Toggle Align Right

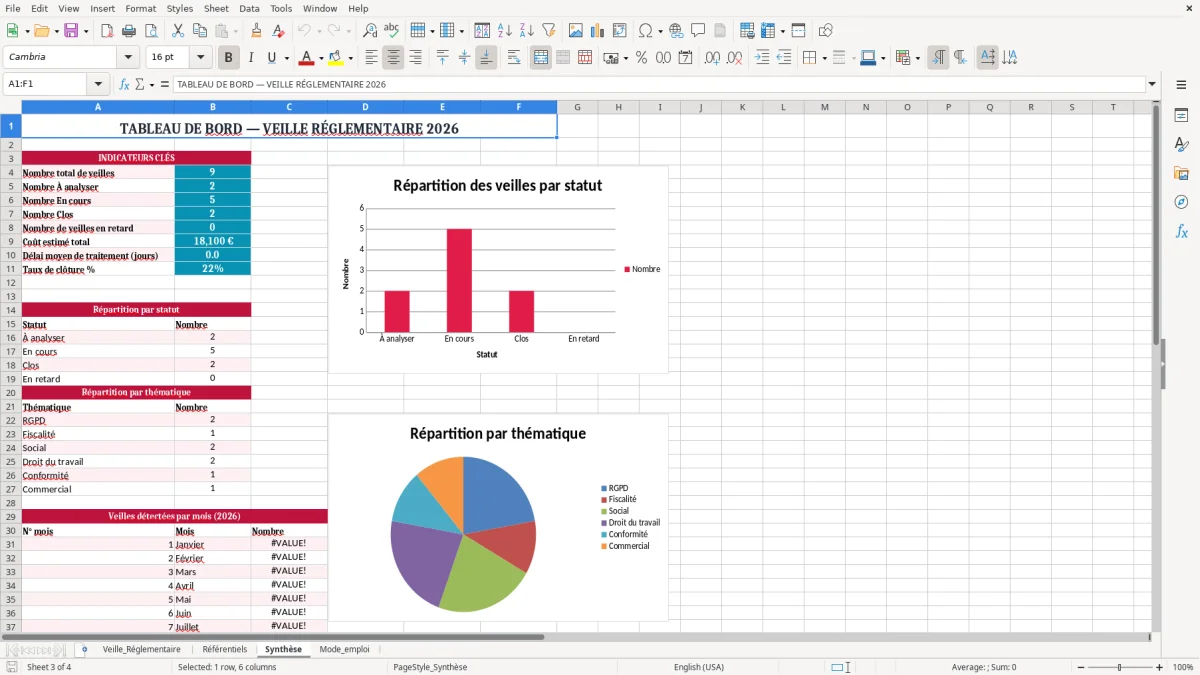coord(415,57)
